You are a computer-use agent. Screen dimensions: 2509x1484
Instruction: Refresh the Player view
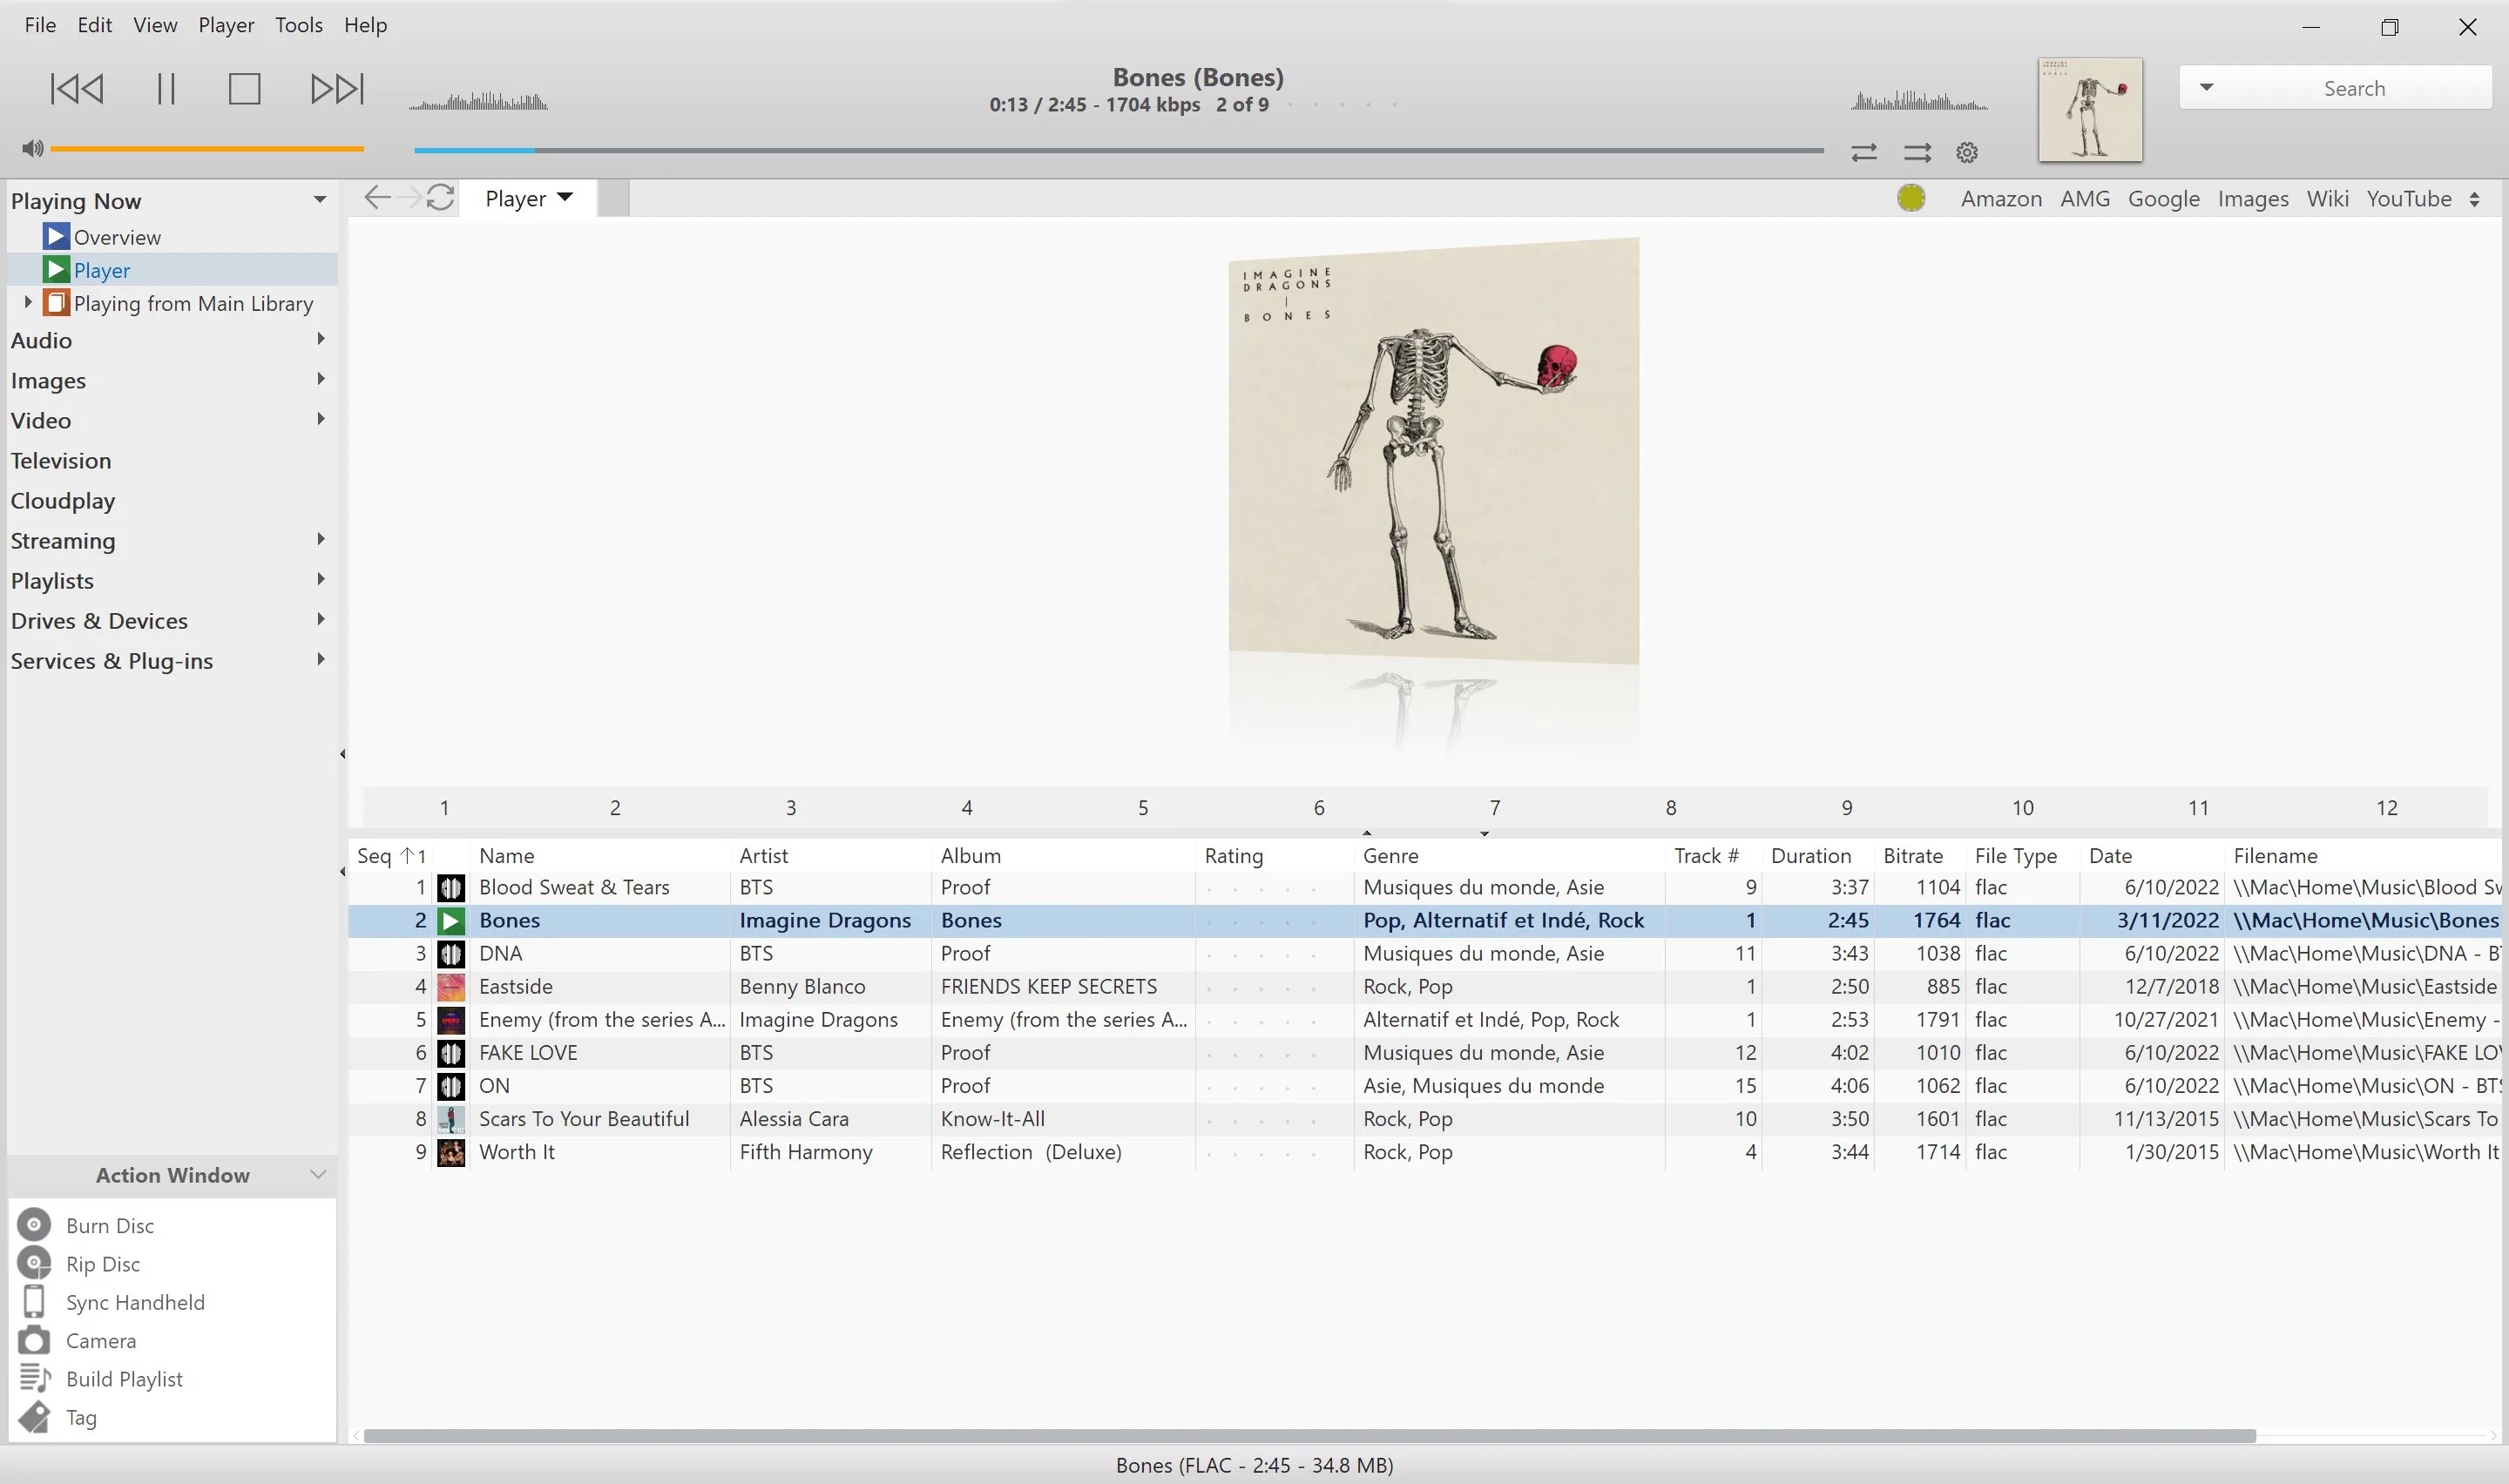[441, 197]
